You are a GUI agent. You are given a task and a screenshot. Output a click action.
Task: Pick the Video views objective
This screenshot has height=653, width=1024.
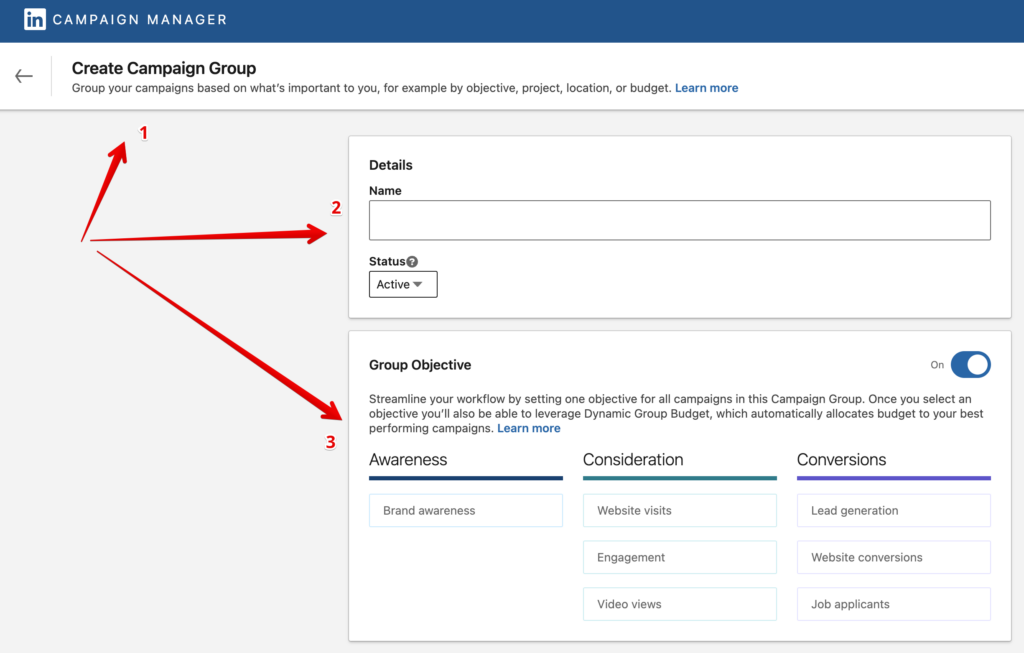tap(680, 604)
